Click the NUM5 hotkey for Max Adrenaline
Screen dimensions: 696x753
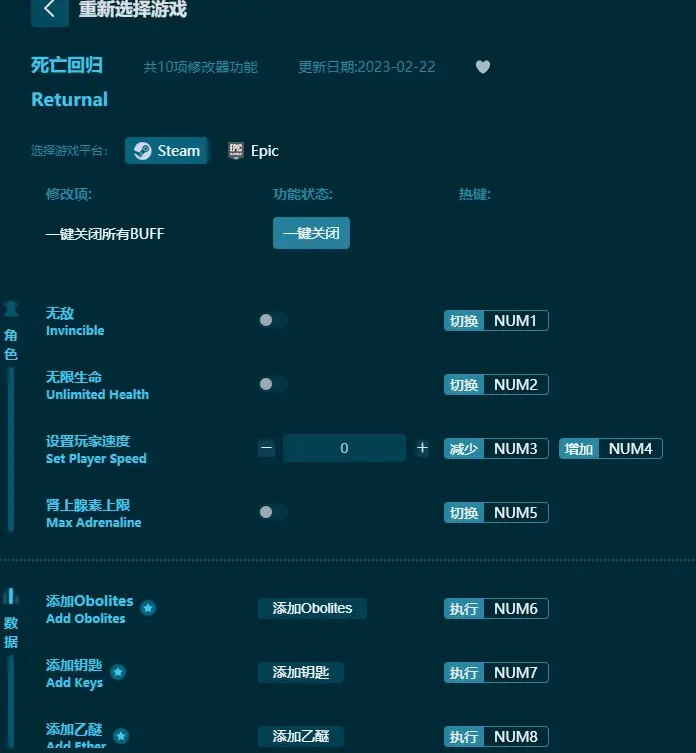pyautogui.click(x=496, y=512)
